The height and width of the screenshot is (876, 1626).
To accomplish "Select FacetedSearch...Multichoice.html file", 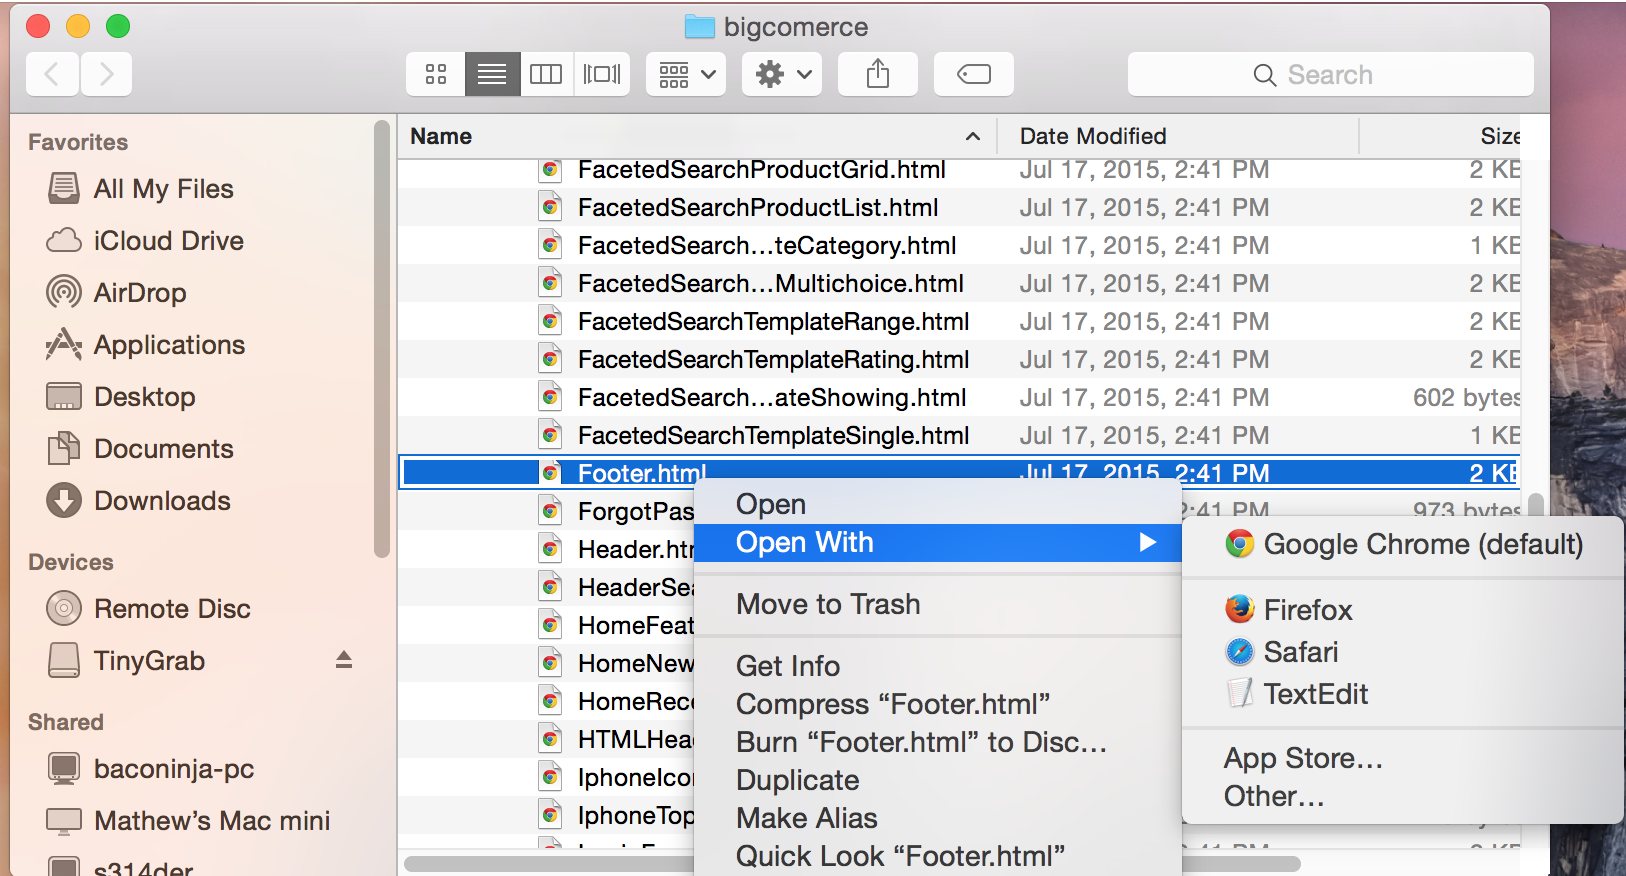I will click(771, 284).
